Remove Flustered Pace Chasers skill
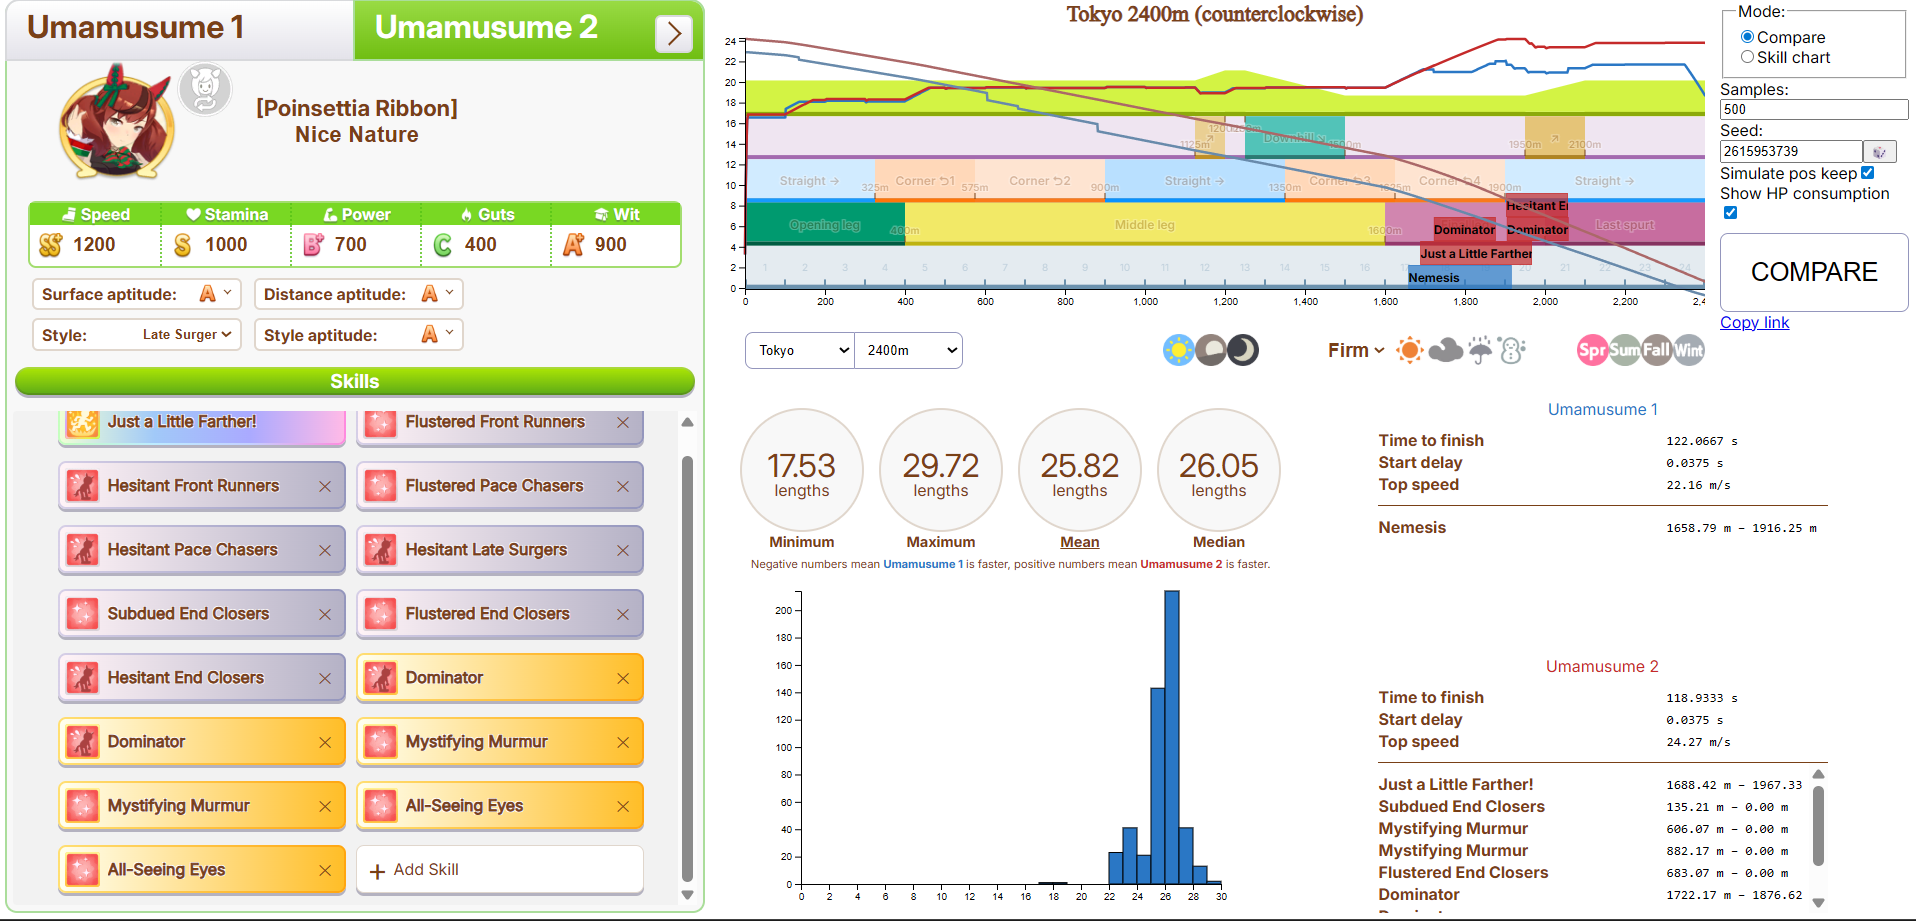Viewport: 1916px width, 921px height. tap(623, 487)
